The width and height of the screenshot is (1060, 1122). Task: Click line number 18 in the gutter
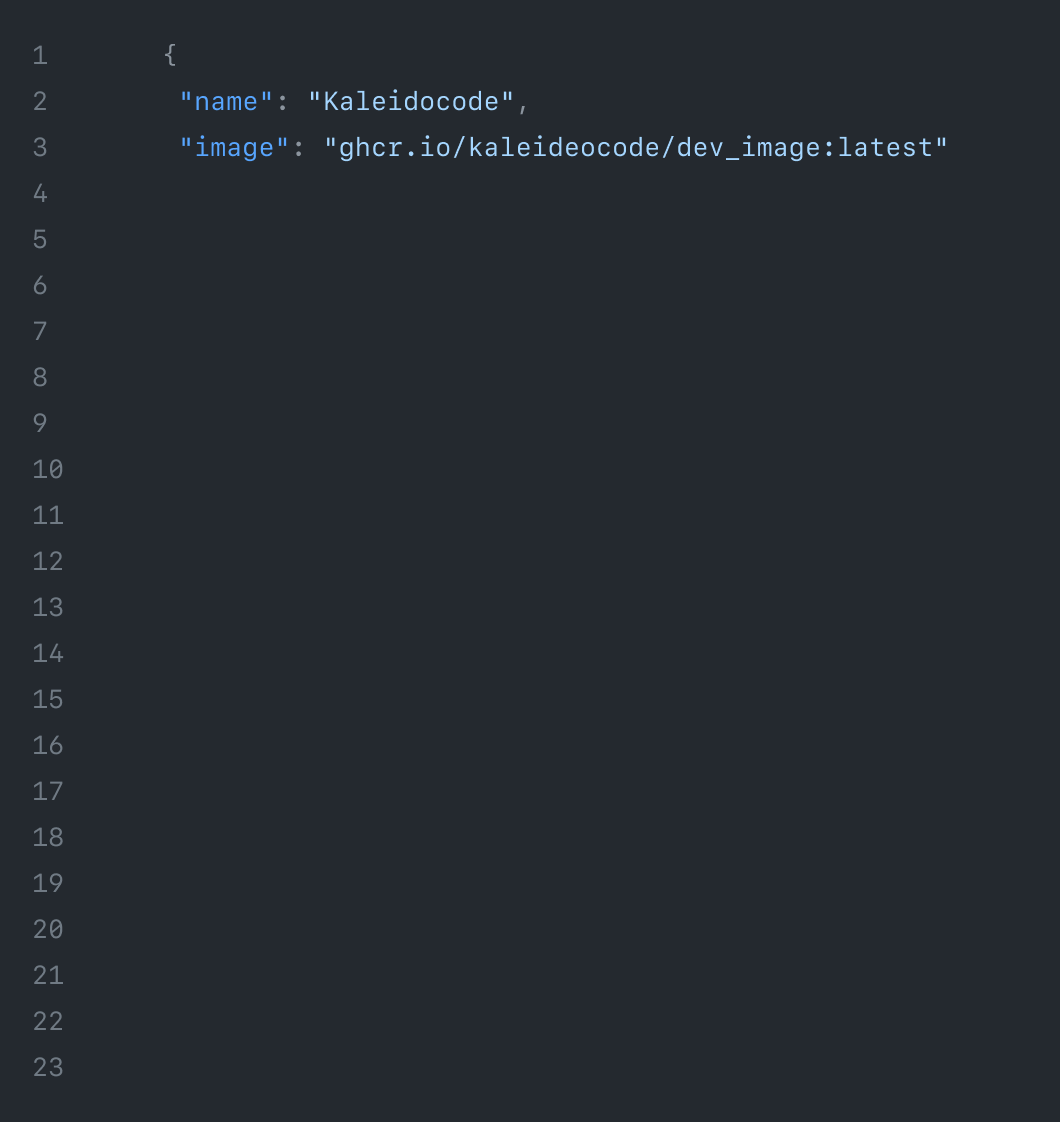click(48, 837)
